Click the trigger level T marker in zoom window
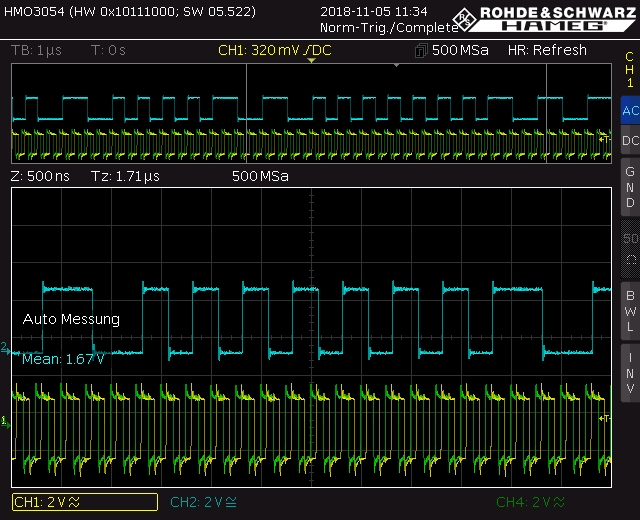This screenshot has height=520, width=640. [x=604, y=418]
